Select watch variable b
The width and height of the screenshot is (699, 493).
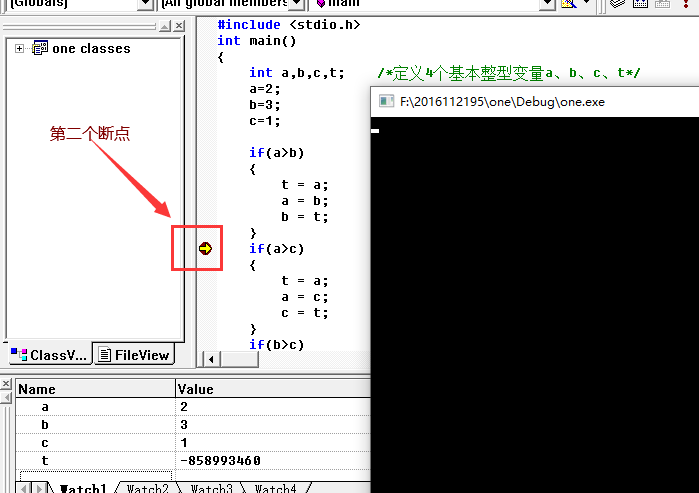(x=45, y=425)
